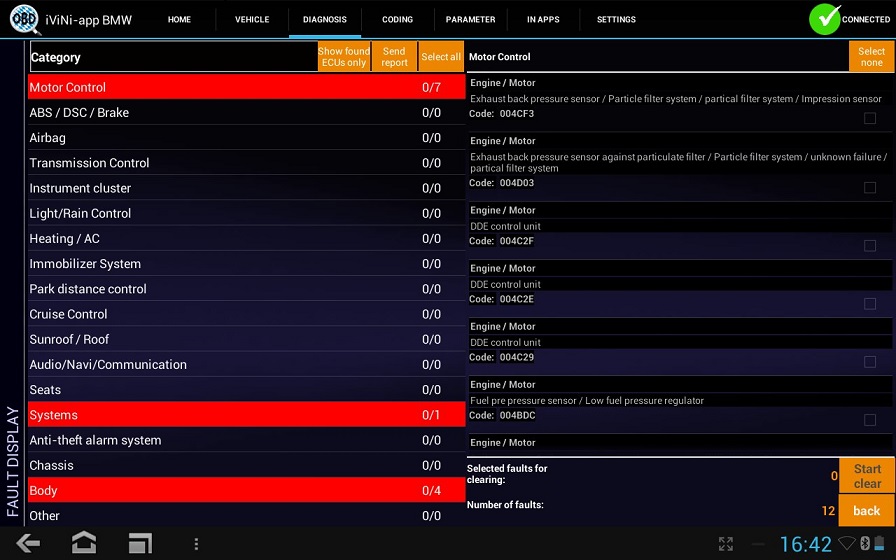896x560 pixels.
Task: Tap the green connected checkmark icon
Action: coord(825,19)
